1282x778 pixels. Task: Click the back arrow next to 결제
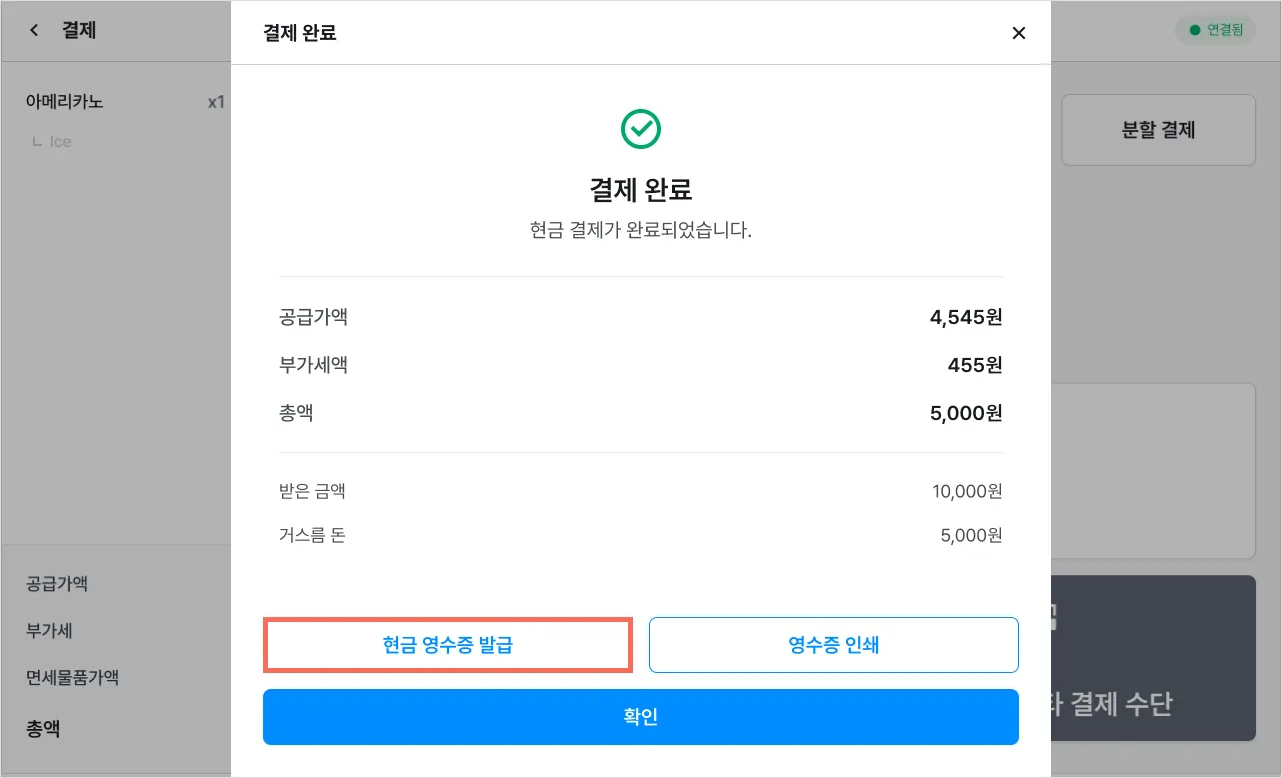coord(35,31)
